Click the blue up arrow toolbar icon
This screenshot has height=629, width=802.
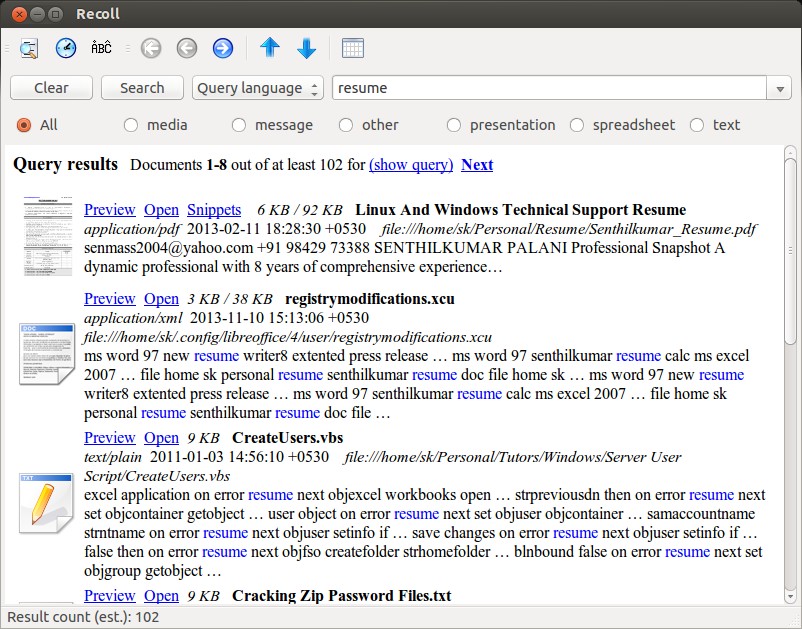coord(269,47)
